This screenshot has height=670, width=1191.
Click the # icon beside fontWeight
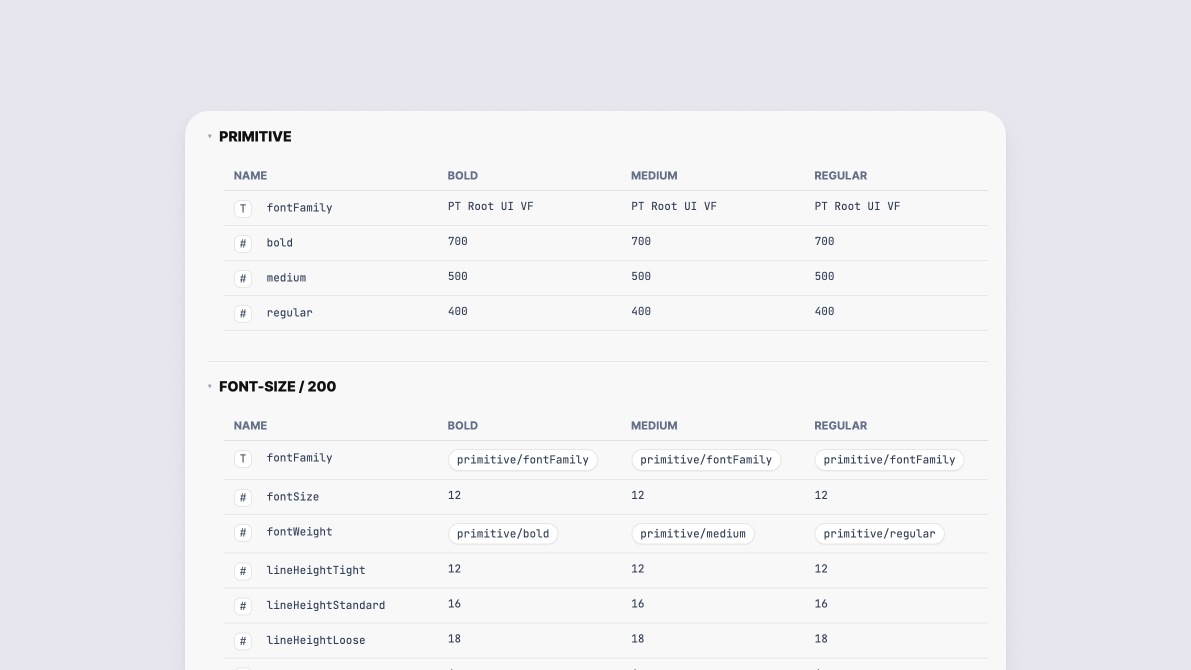(243, 532)
